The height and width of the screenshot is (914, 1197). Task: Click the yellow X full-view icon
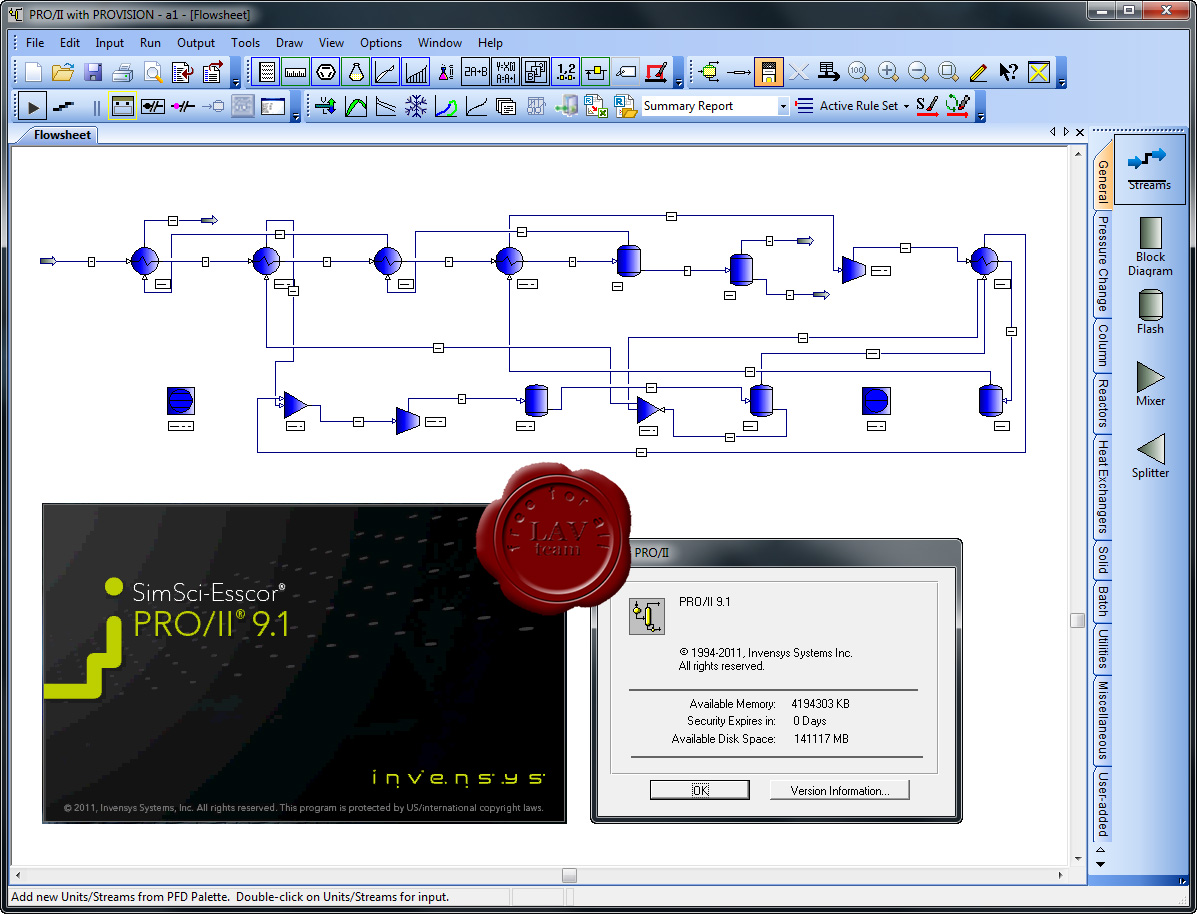pos(1039,73)
